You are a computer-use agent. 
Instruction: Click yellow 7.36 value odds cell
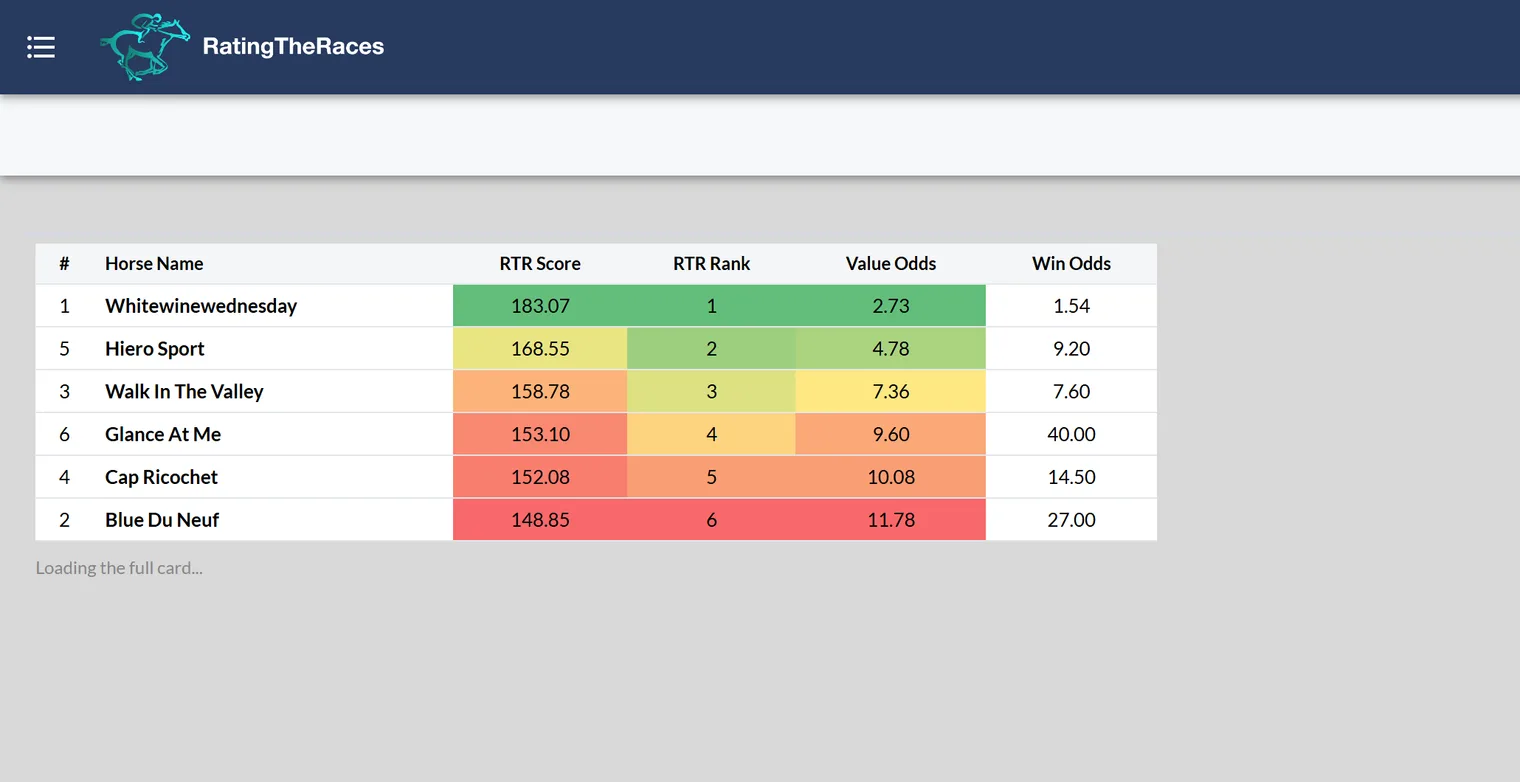(x=891, y=392)
